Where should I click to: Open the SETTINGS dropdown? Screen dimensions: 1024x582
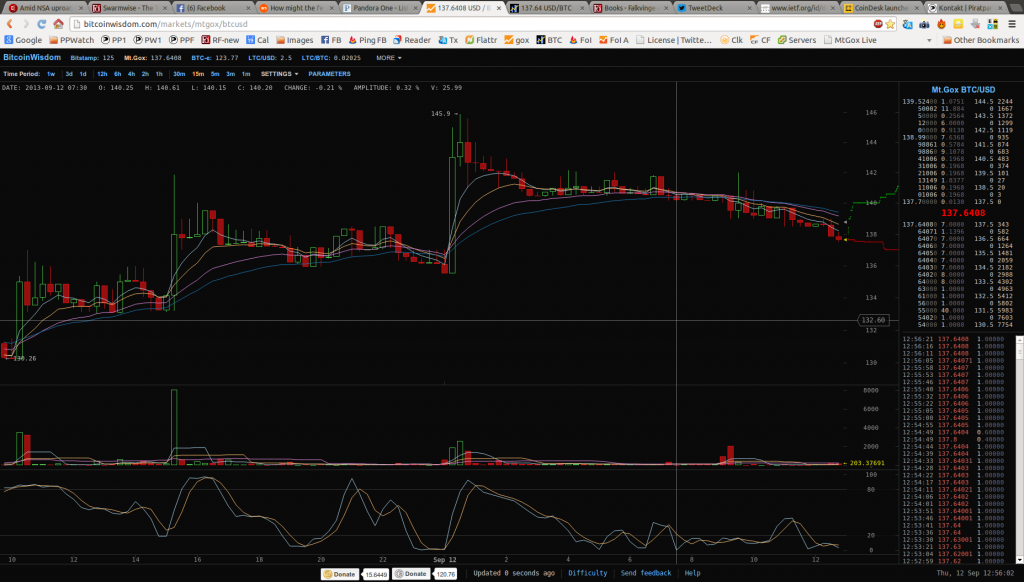tap(280, 74)
